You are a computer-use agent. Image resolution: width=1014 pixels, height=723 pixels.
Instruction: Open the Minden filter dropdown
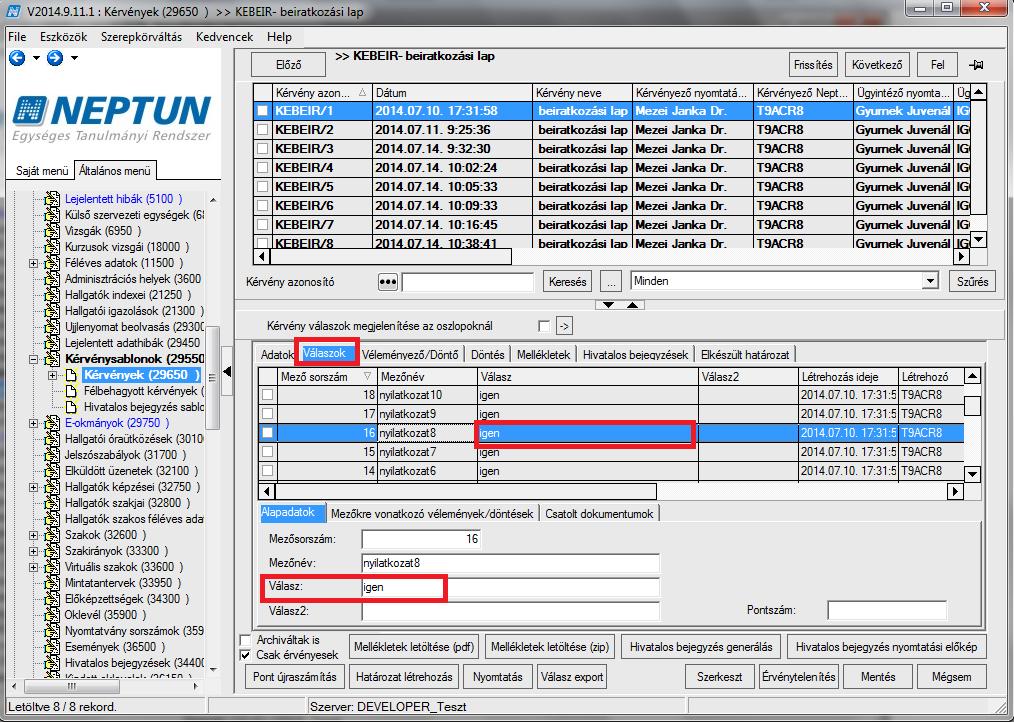pos(930,281)
